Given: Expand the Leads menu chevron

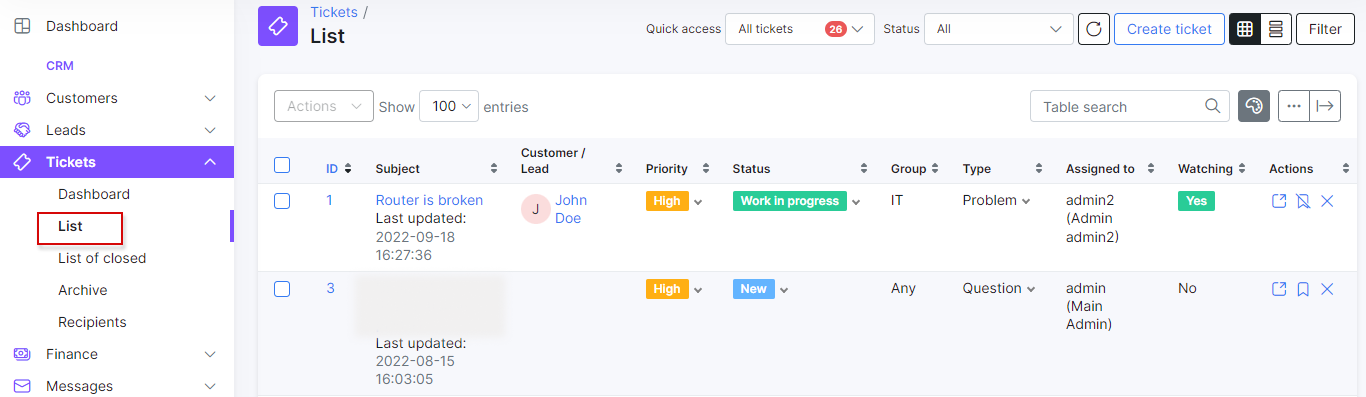Looking at the screenshot, I should (x=210, y=130).
